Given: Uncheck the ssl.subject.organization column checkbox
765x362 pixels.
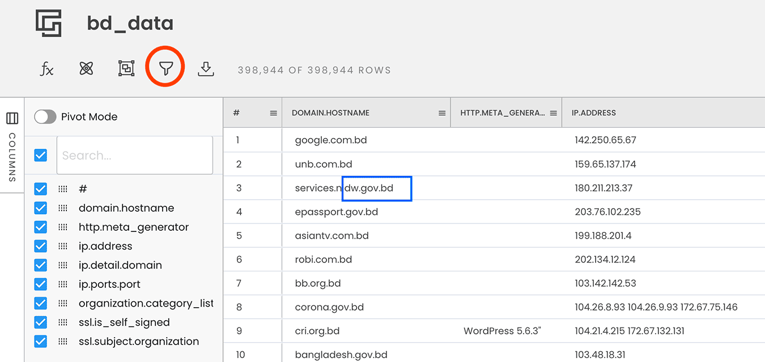Looking at the screenshot, I should 40,341.
